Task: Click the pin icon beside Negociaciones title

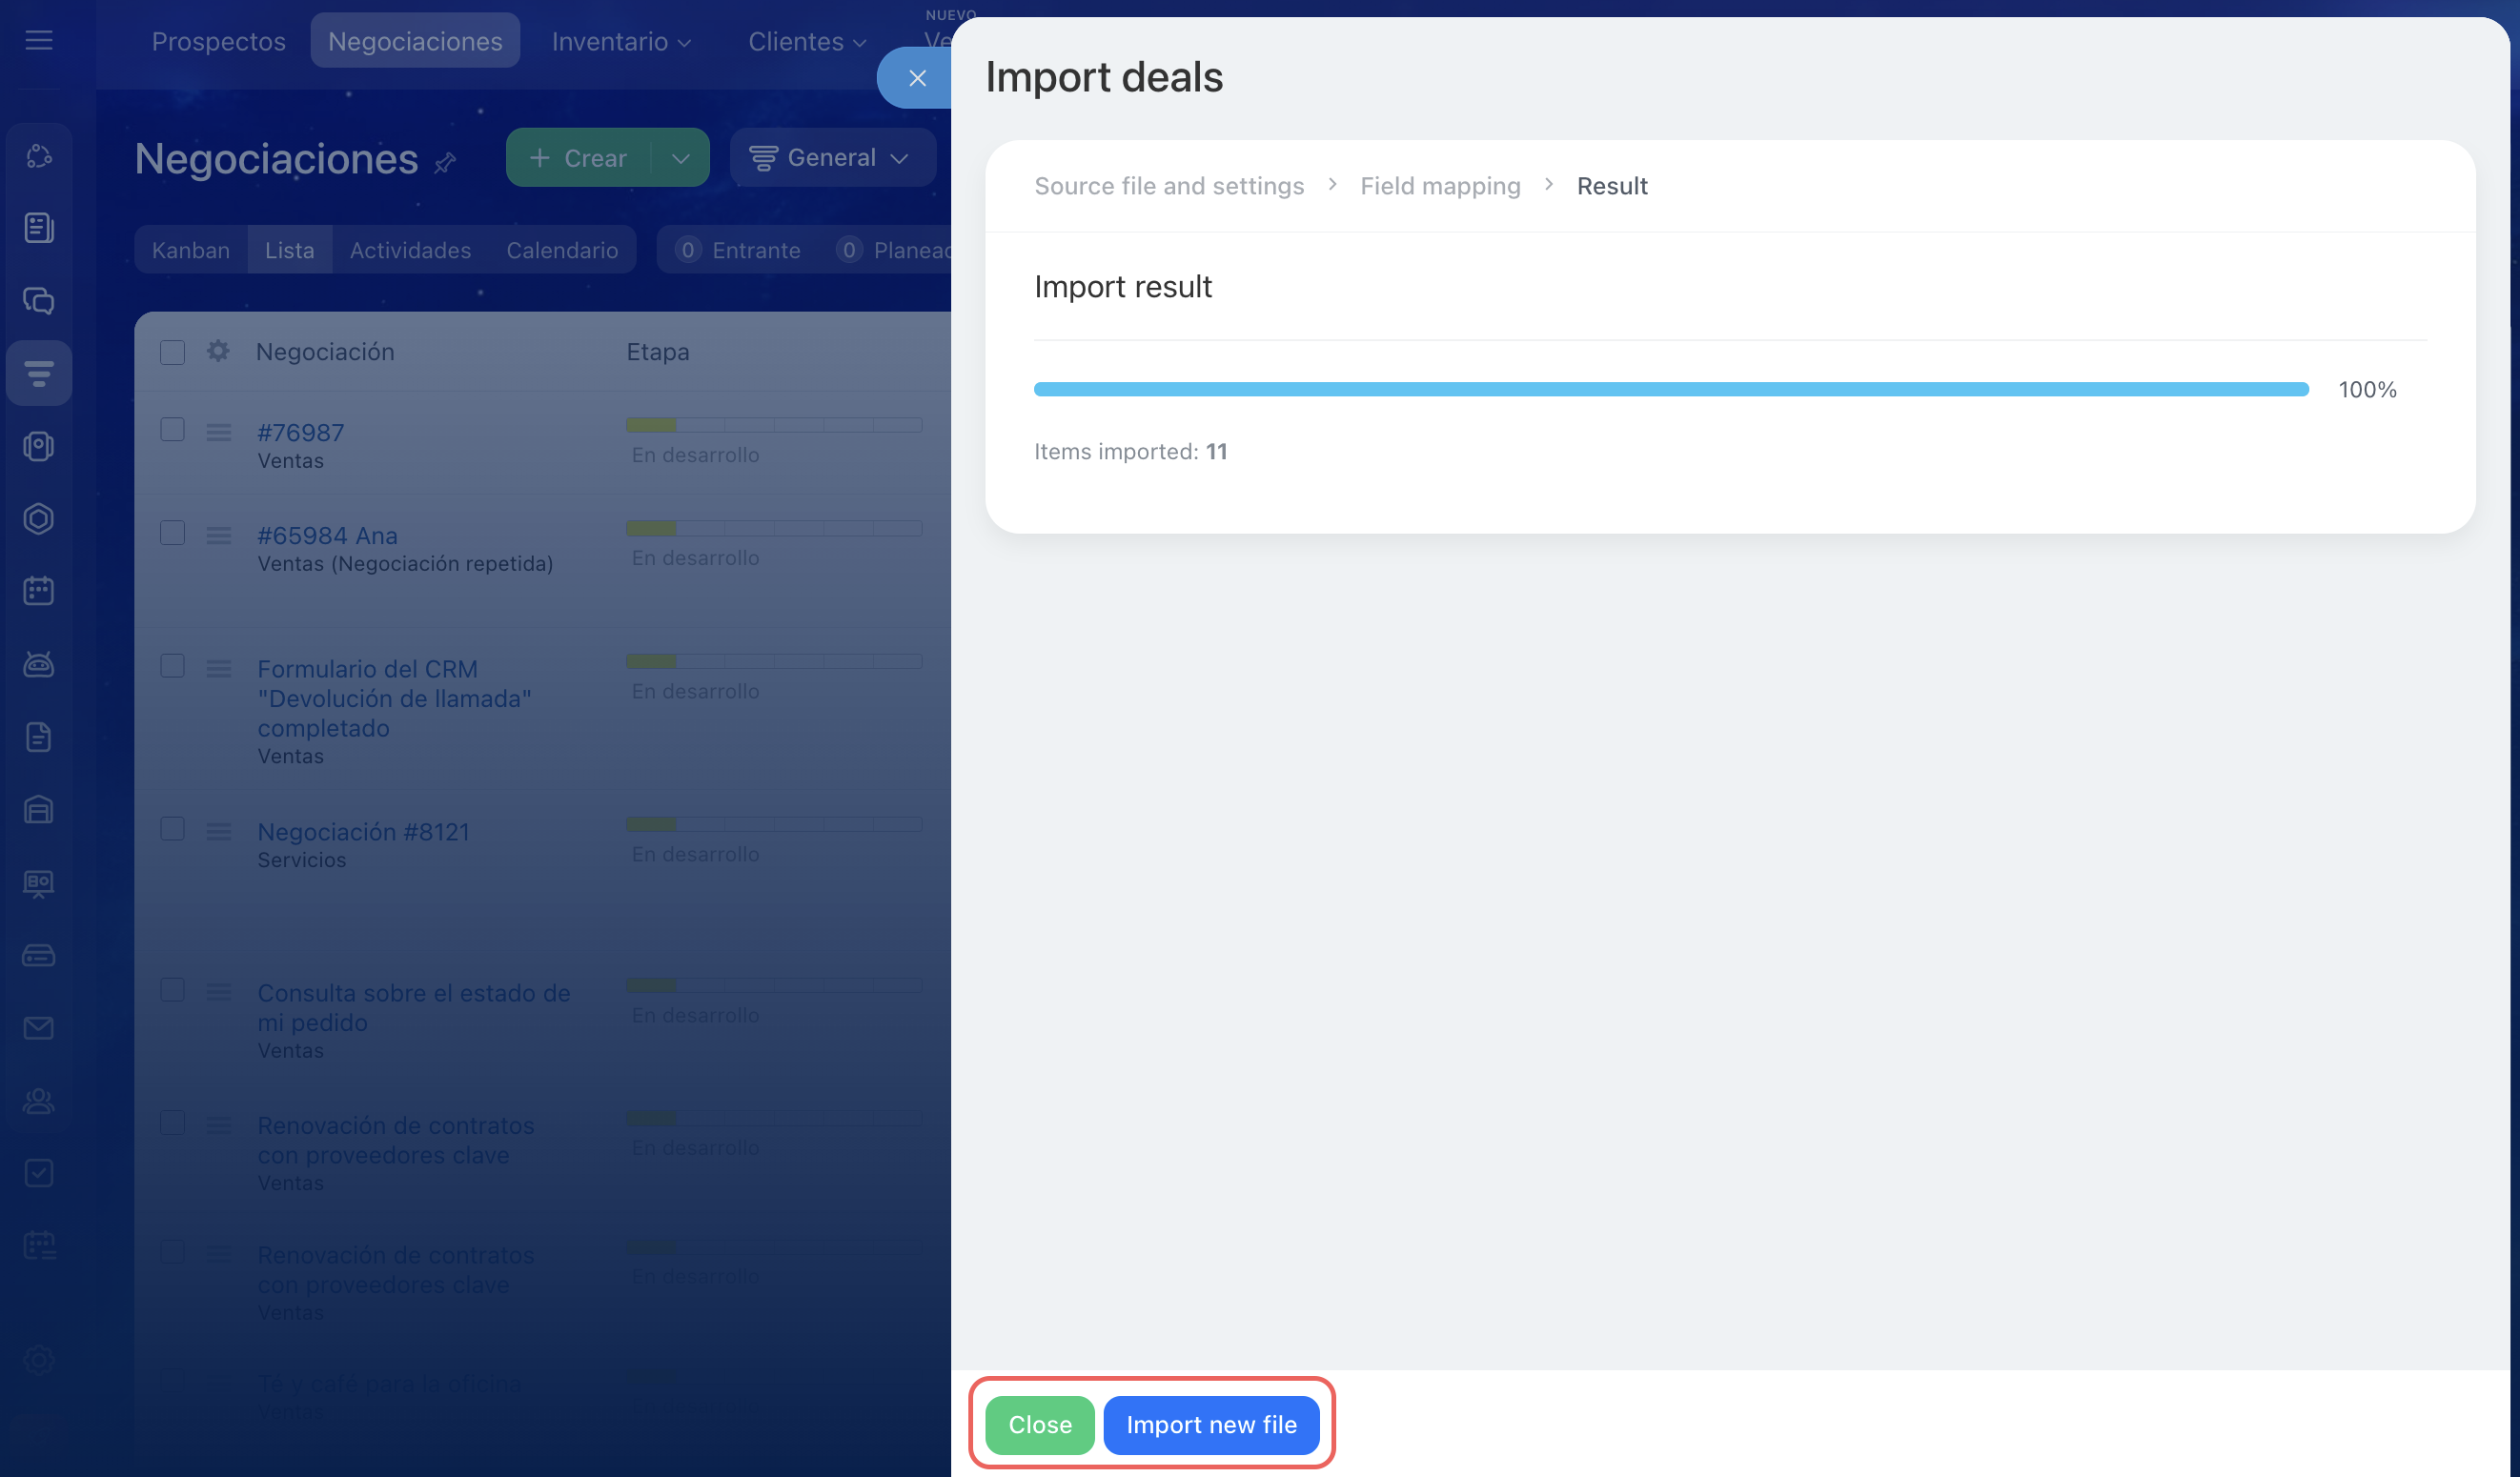Action: pyautogui.click(x=446, y=162)
